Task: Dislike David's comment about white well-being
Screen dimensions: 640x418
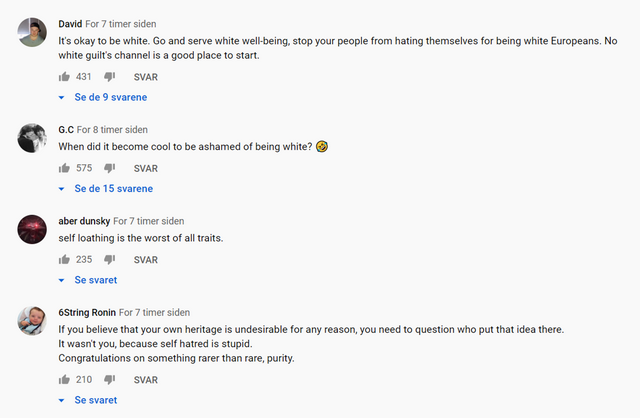Action: [109, 77]
